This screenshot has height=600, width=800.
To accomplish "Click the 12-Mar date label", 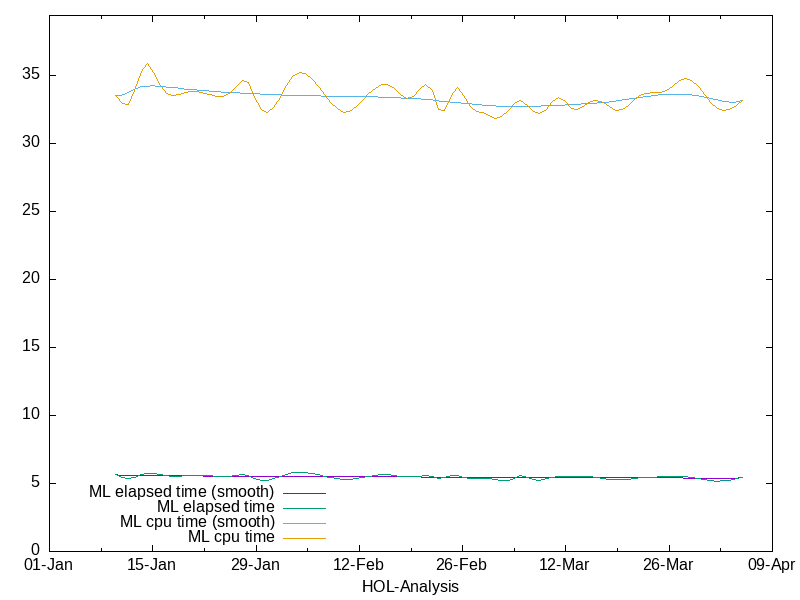I will click(564, 565).
